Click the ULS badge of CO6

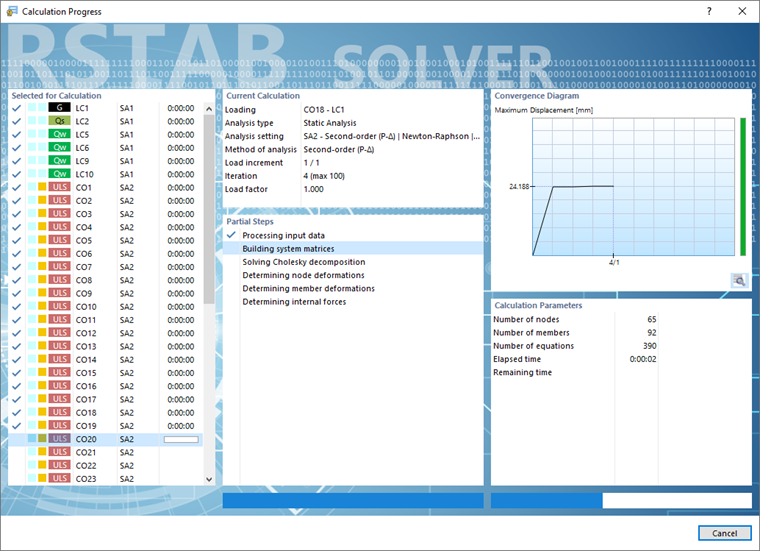pos(59,253)
